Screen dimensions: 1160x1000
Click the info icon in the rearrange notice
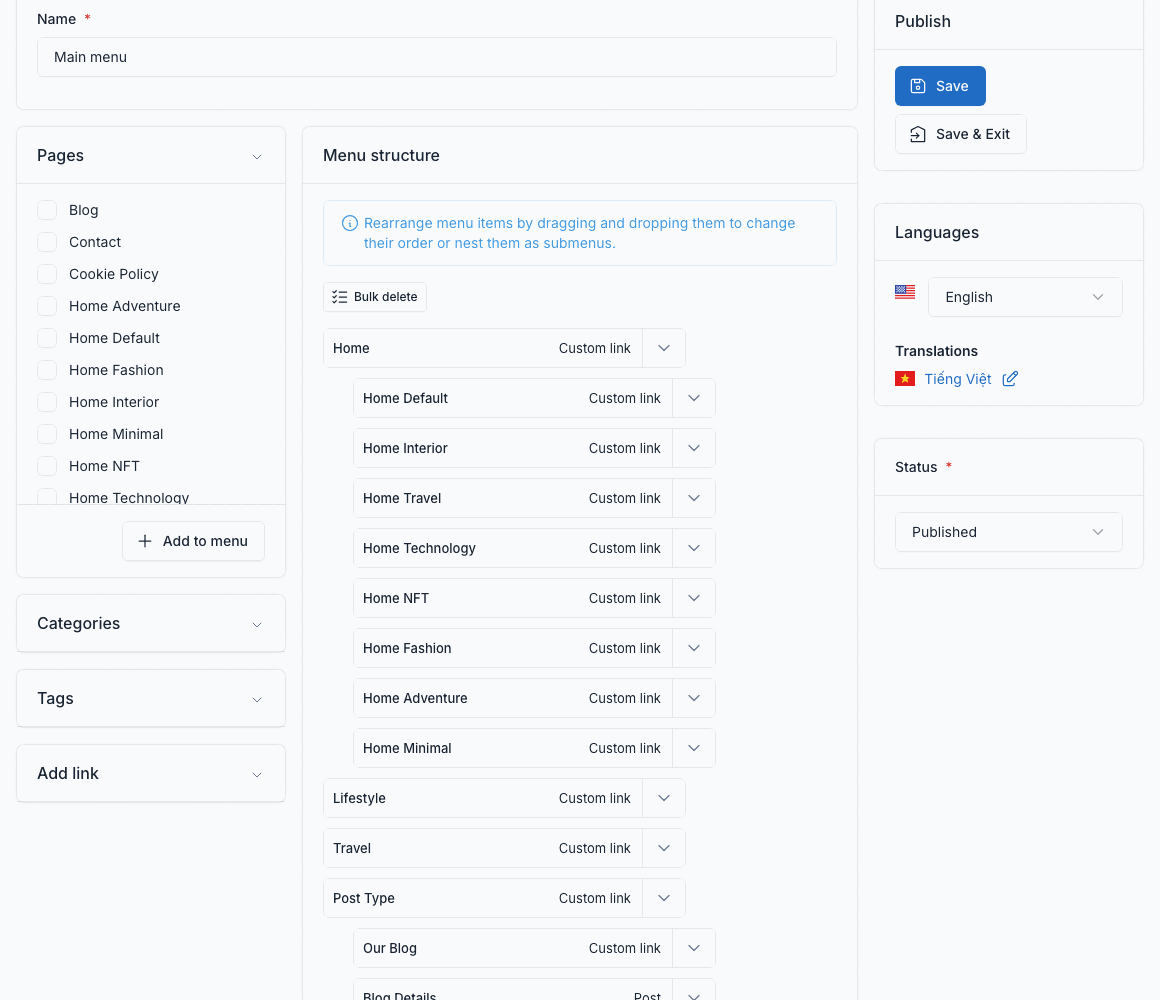pyautogui.click(x=350, y=223)
